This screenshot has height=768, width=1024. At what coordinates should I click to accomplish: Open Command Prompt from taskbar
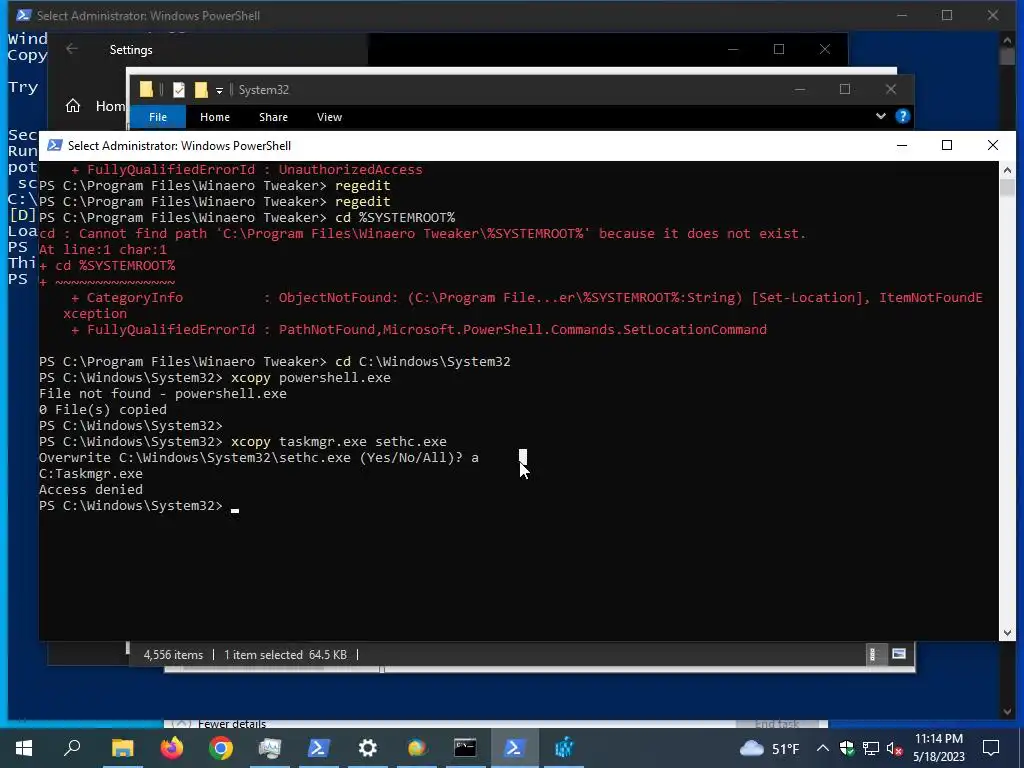click(x=466, y=748)
